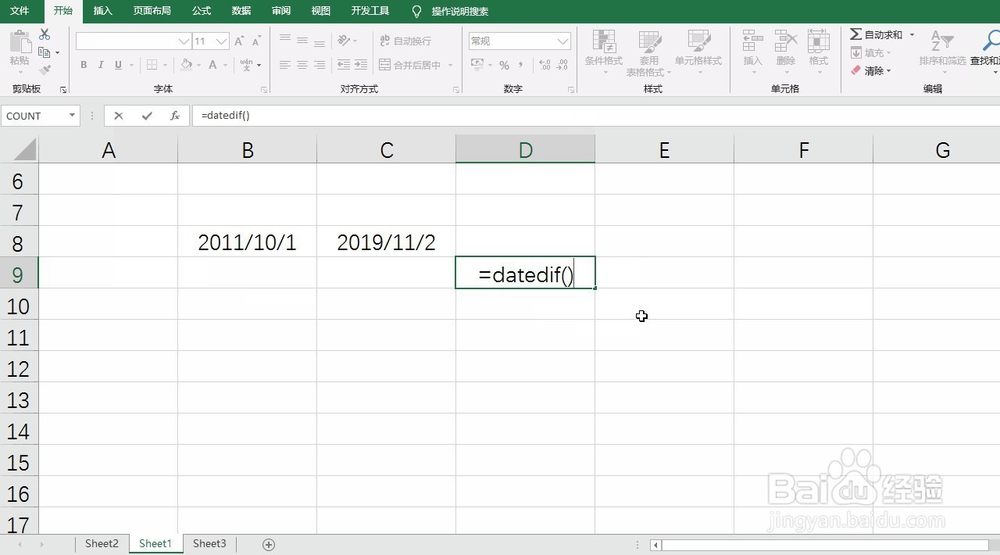Image resolution: width=1000 pixels, height=555 pixels.
Task: Click Merge and Center (合并后居中) button
Action: coord(410,64)
